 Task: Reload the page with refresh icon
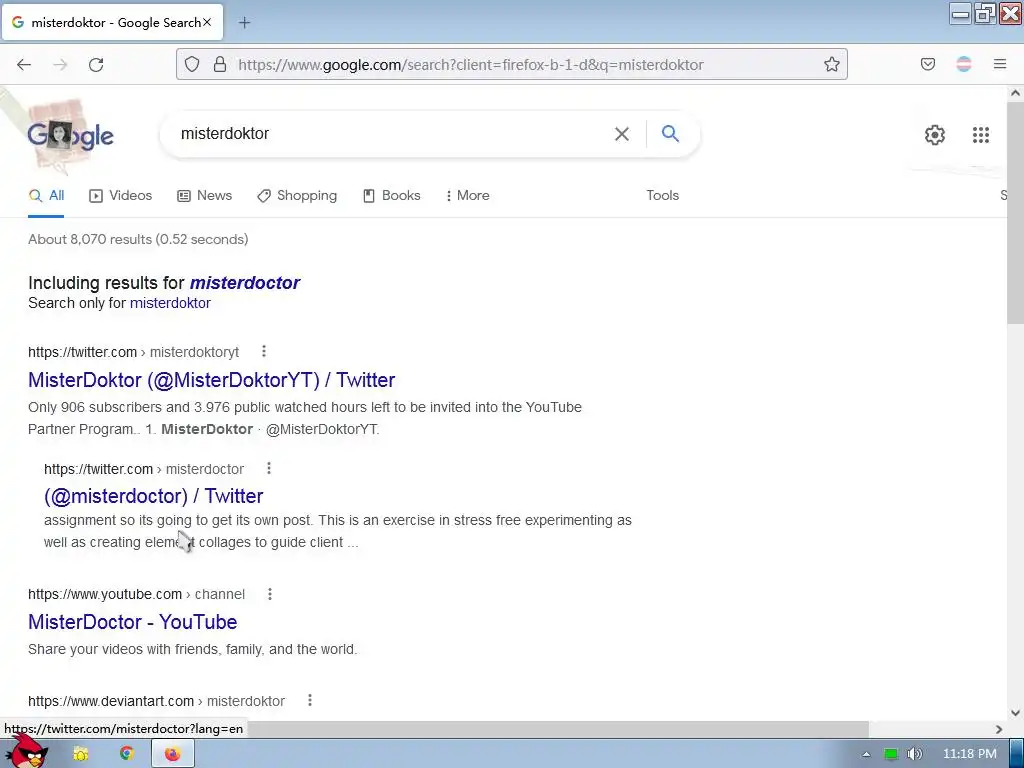click(x=96, y=65)
